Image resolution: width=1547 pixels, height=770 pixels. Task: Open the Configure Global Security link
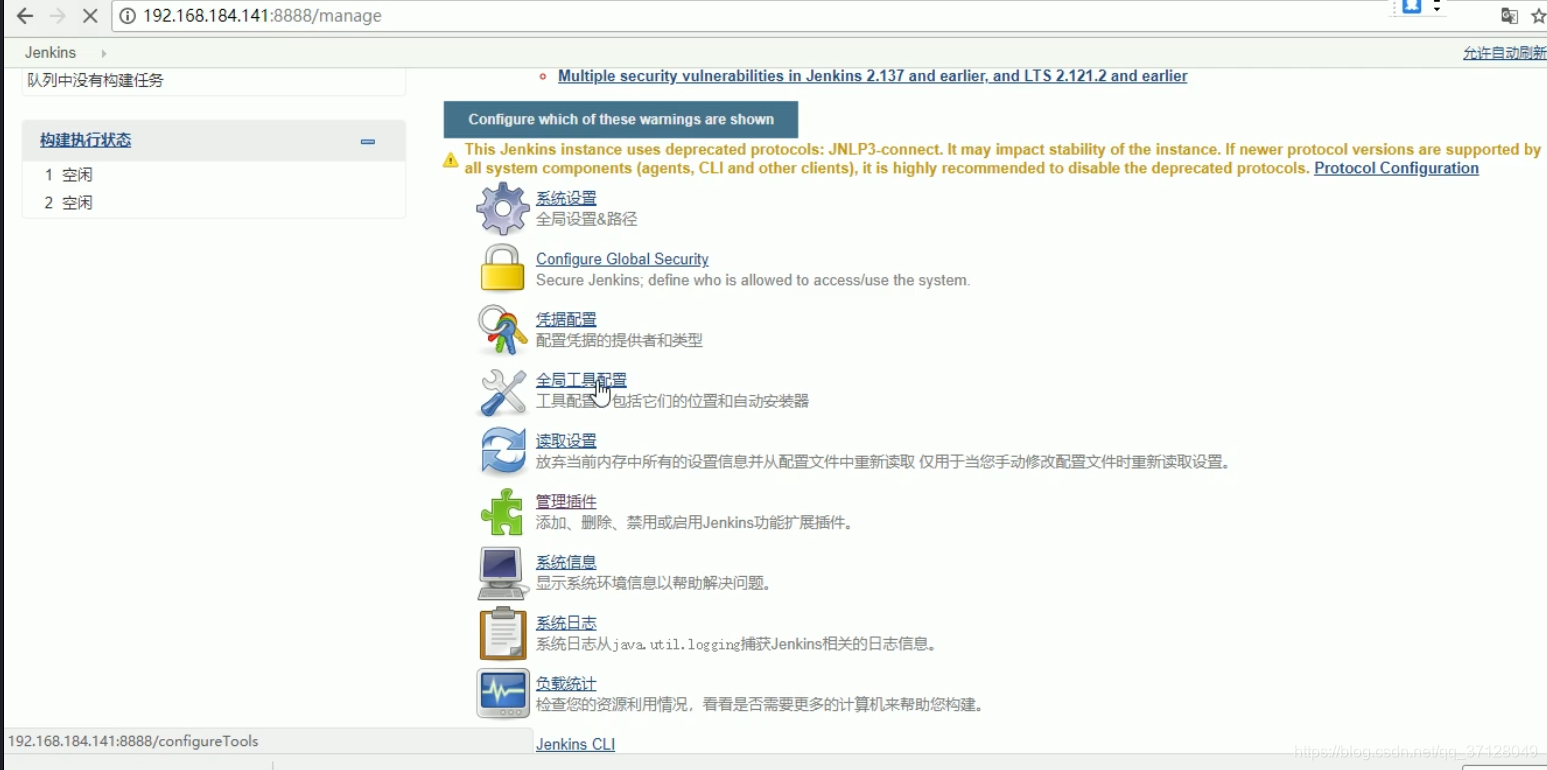pos(622,259)
